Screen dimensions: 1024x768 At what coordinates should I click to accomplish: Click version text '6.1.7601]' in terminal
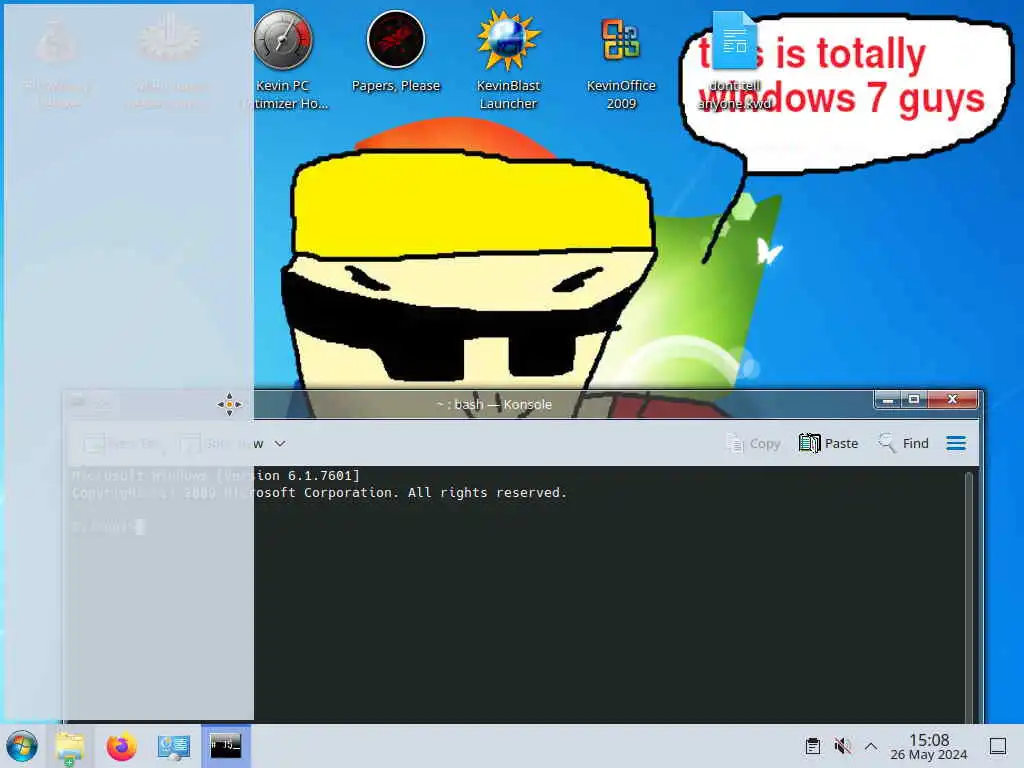click(x=324, y=475)
